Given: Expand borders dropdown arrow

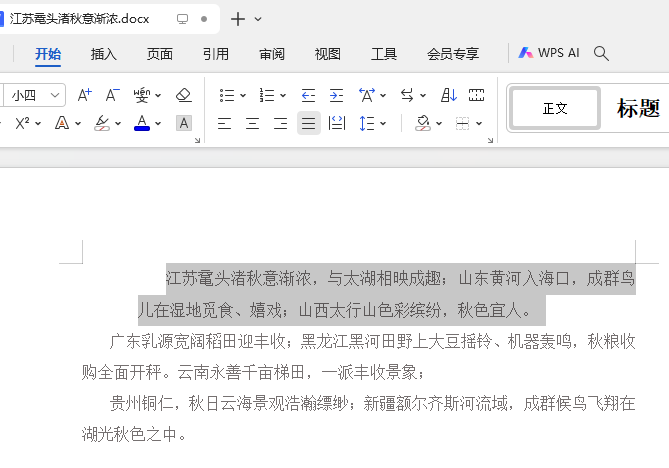Looking at the screenshot, I should click(479, 124).
